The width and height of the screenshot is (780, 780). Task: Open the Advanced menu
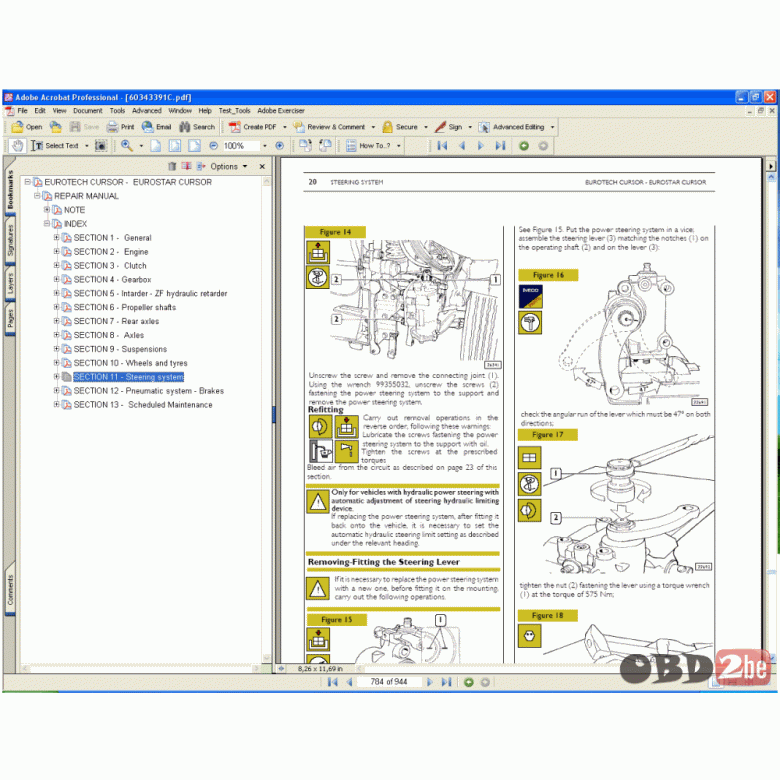147,110
